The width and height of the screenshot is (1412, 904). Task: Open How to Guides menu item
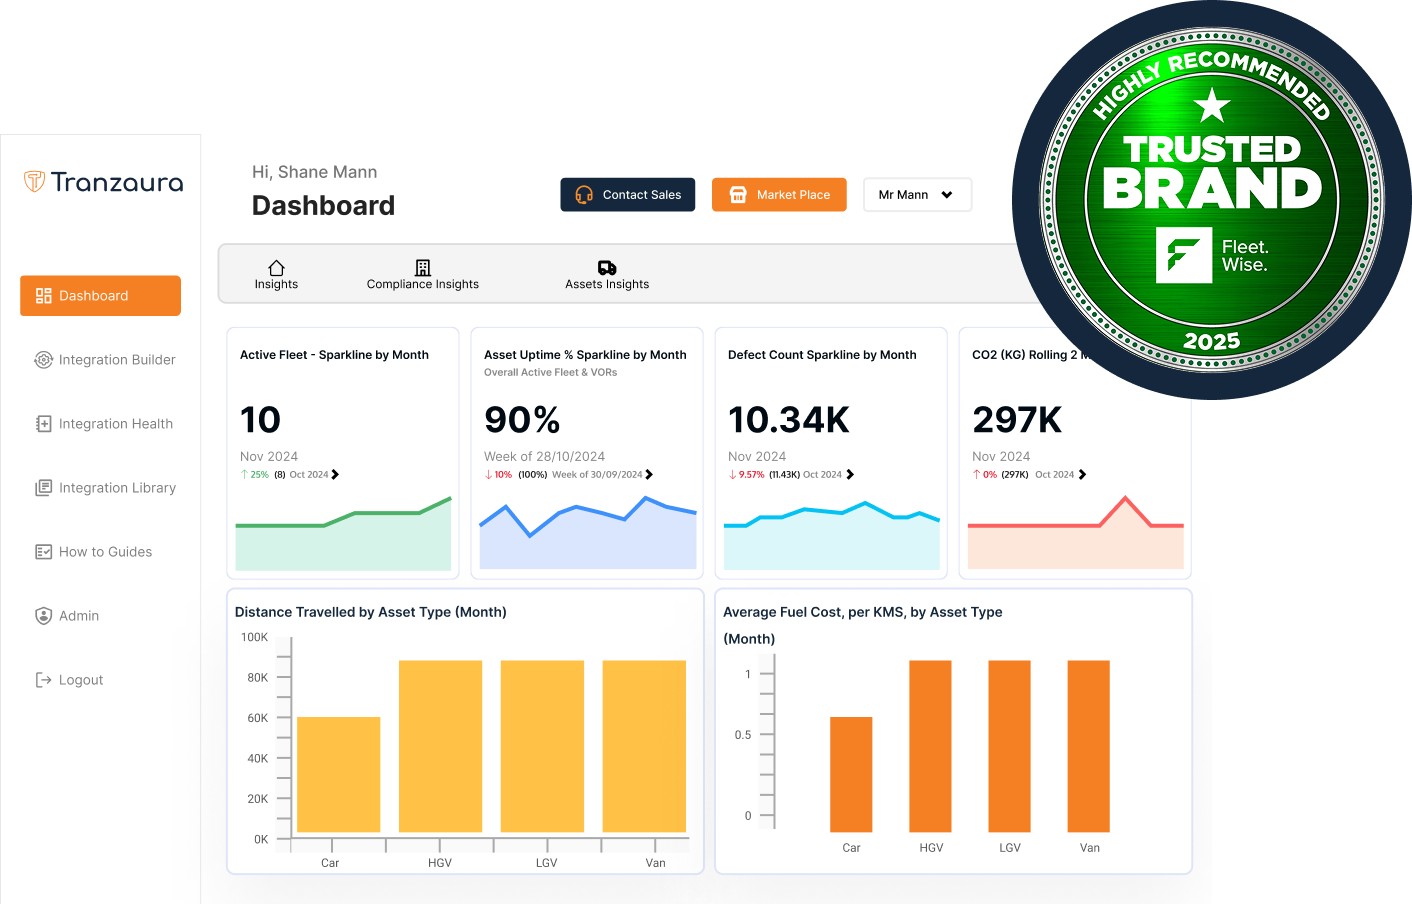93,552
